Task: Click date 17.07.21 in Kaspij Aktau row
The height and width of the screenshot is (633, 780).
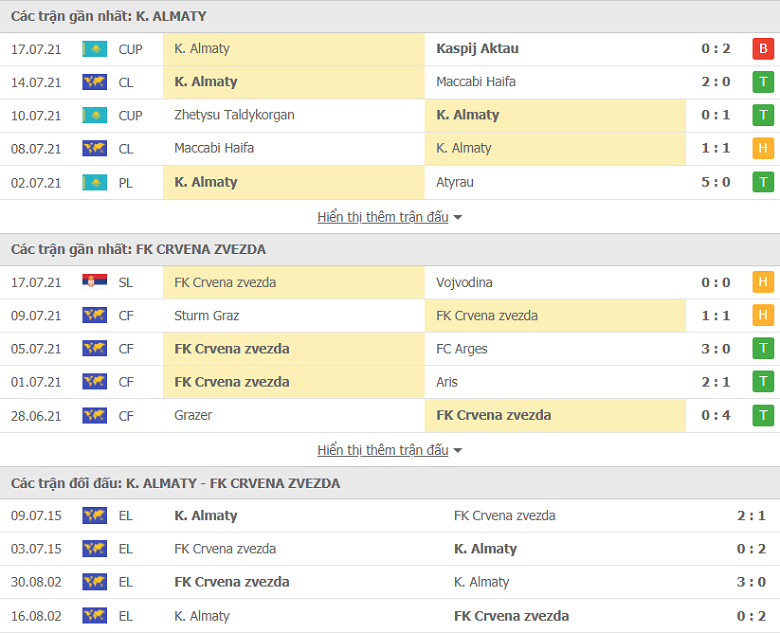Action: click(x=36, y=49)
